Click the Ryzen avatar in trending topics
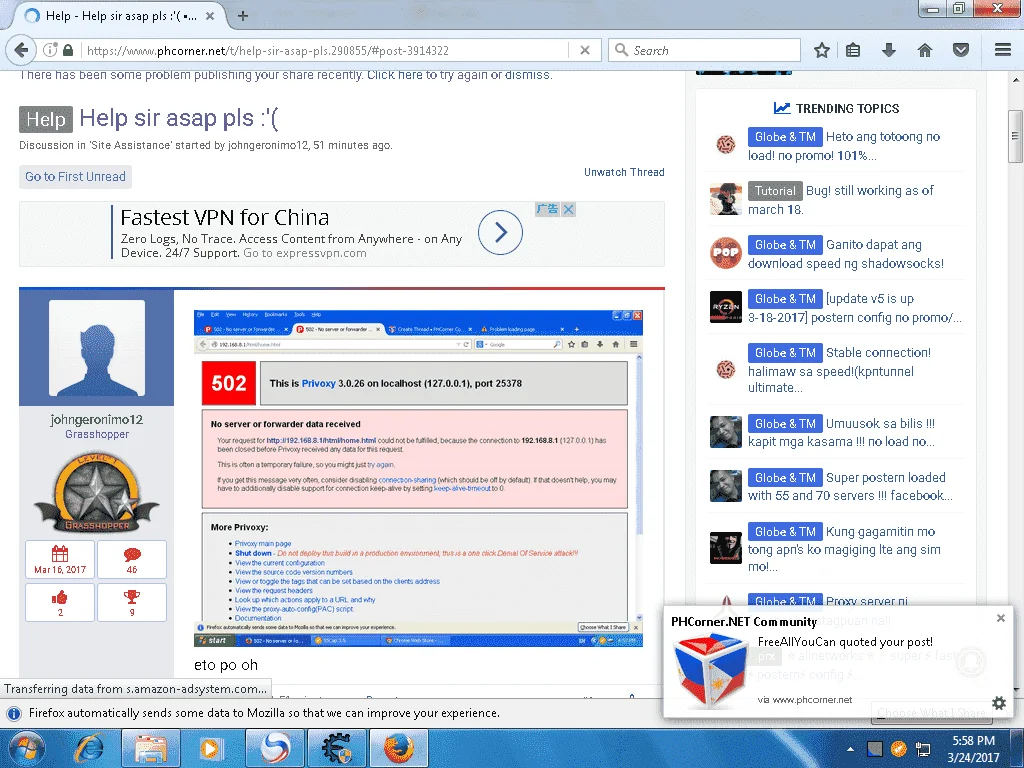1024x768 pixels. [726, 307]
